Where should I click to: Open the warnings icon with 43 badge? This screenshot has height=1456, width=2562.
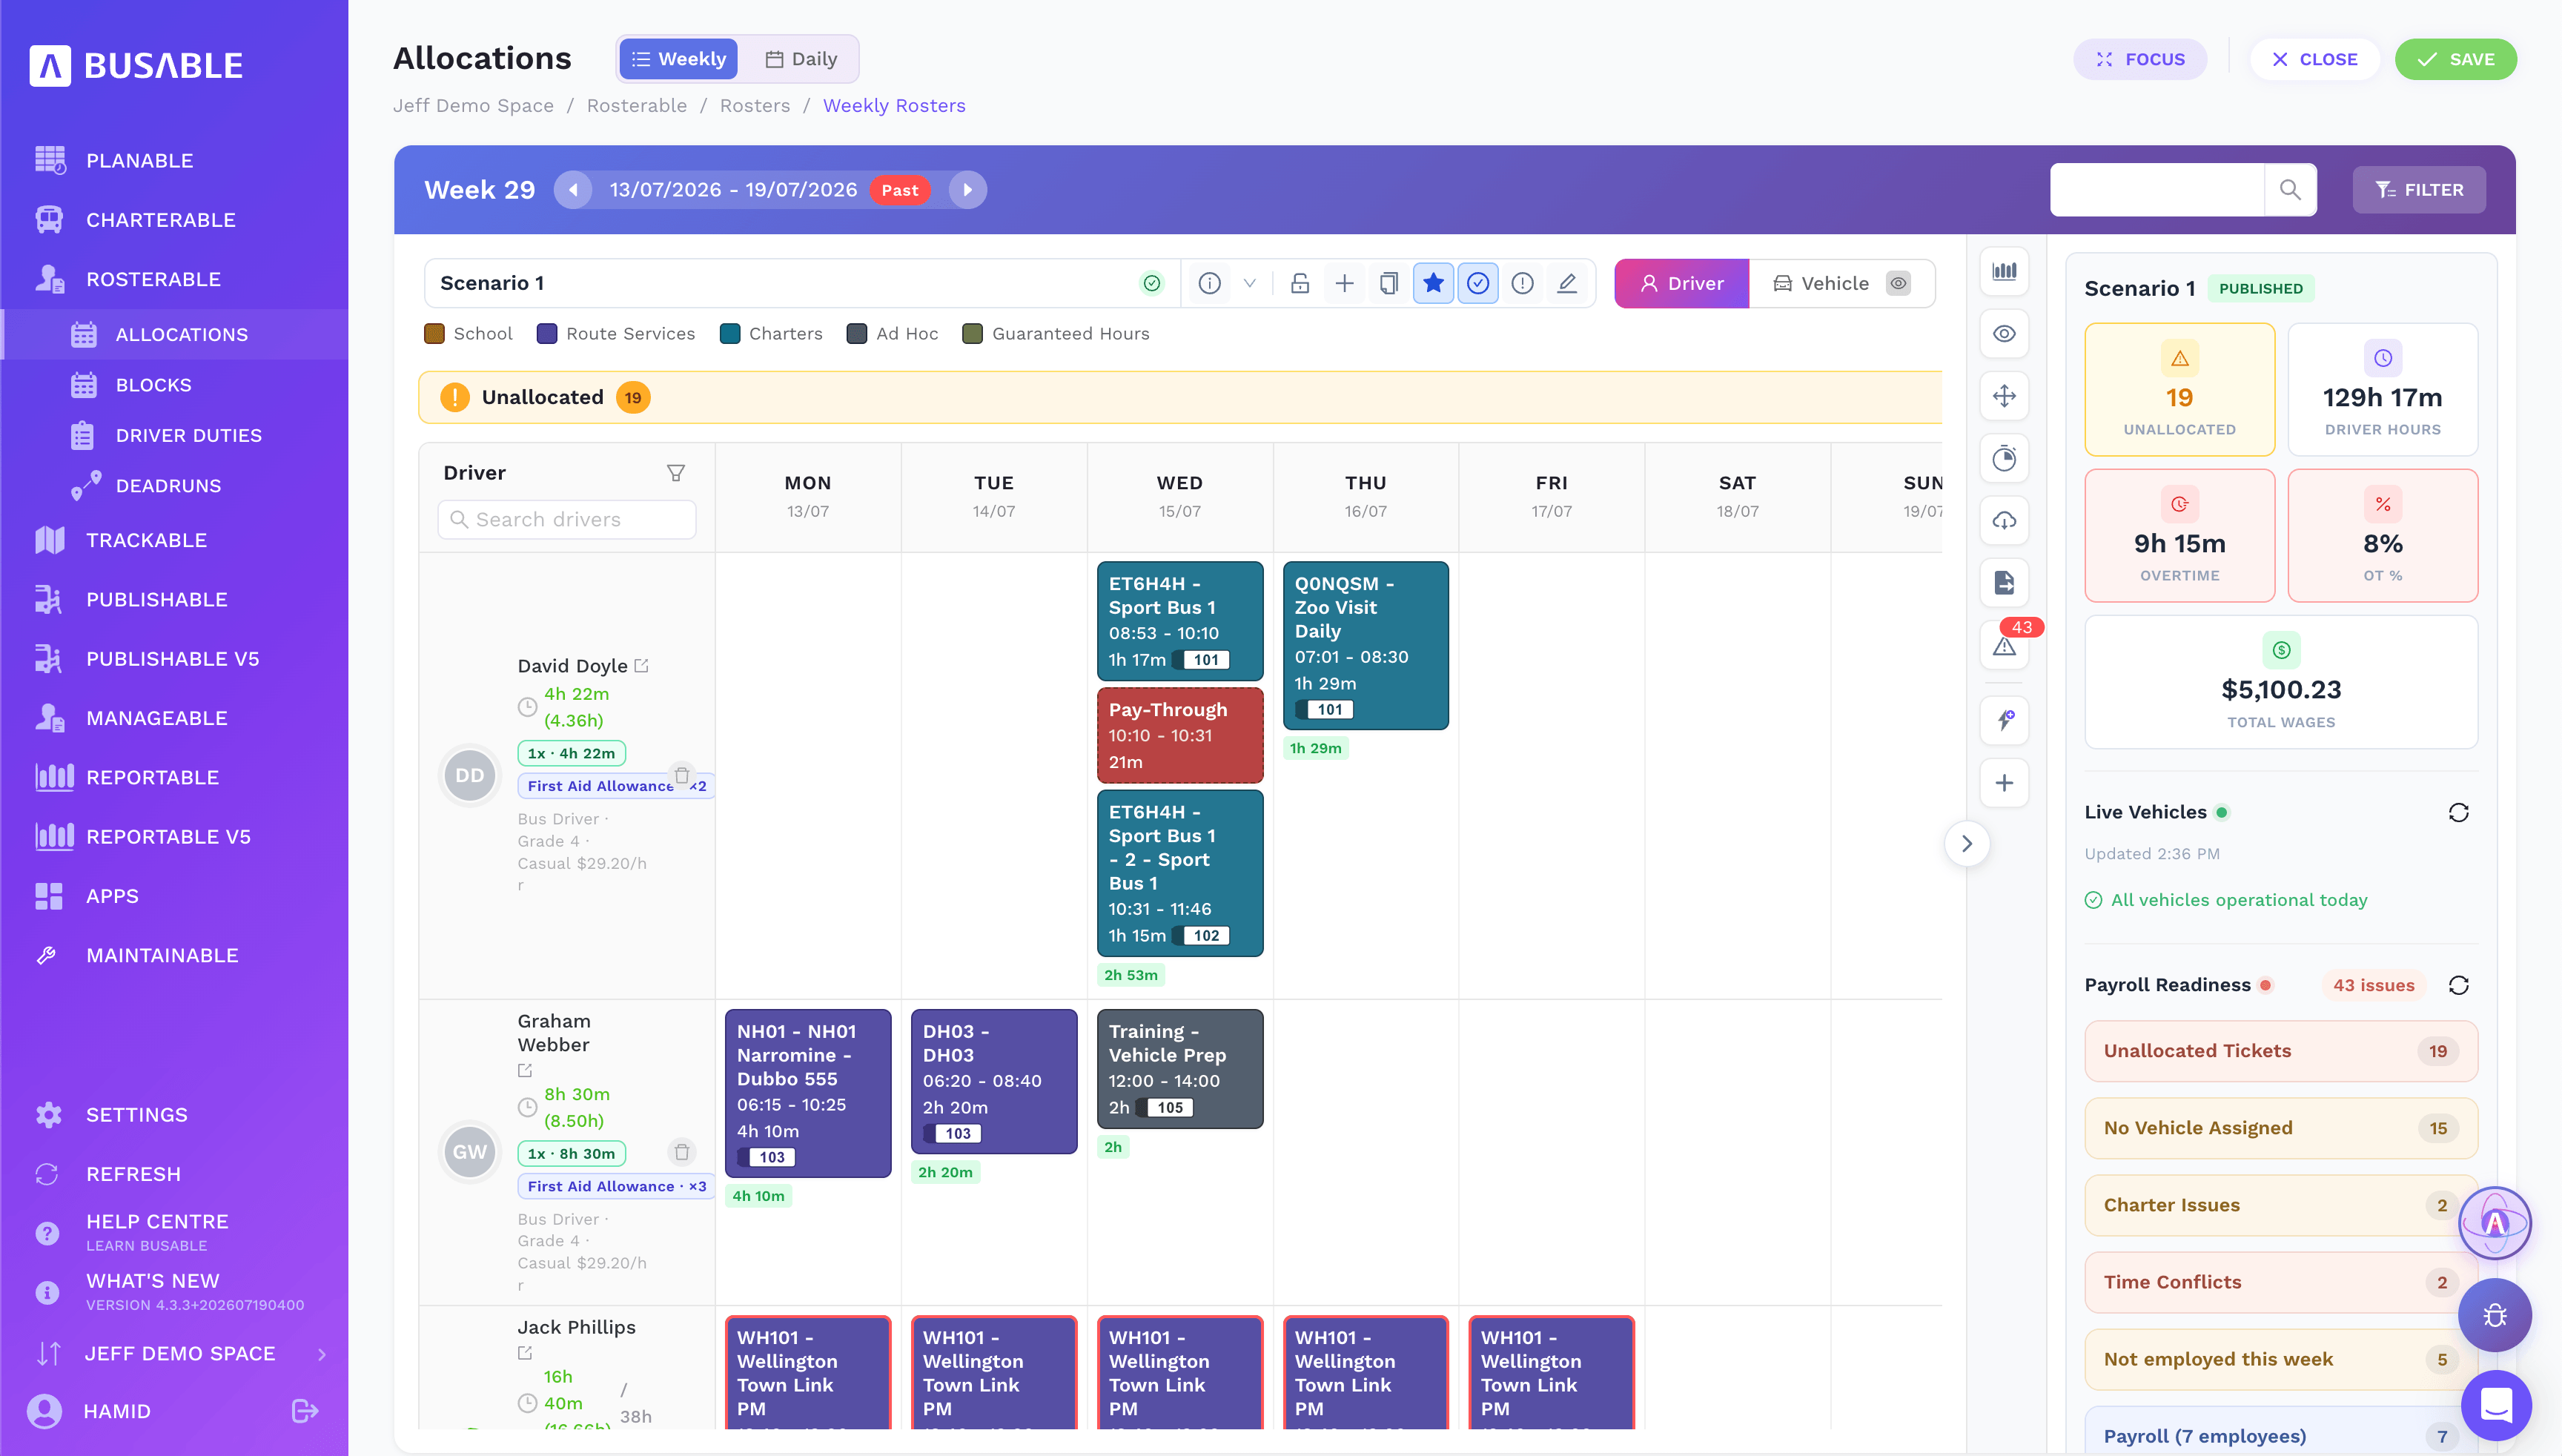(2004, 646)
